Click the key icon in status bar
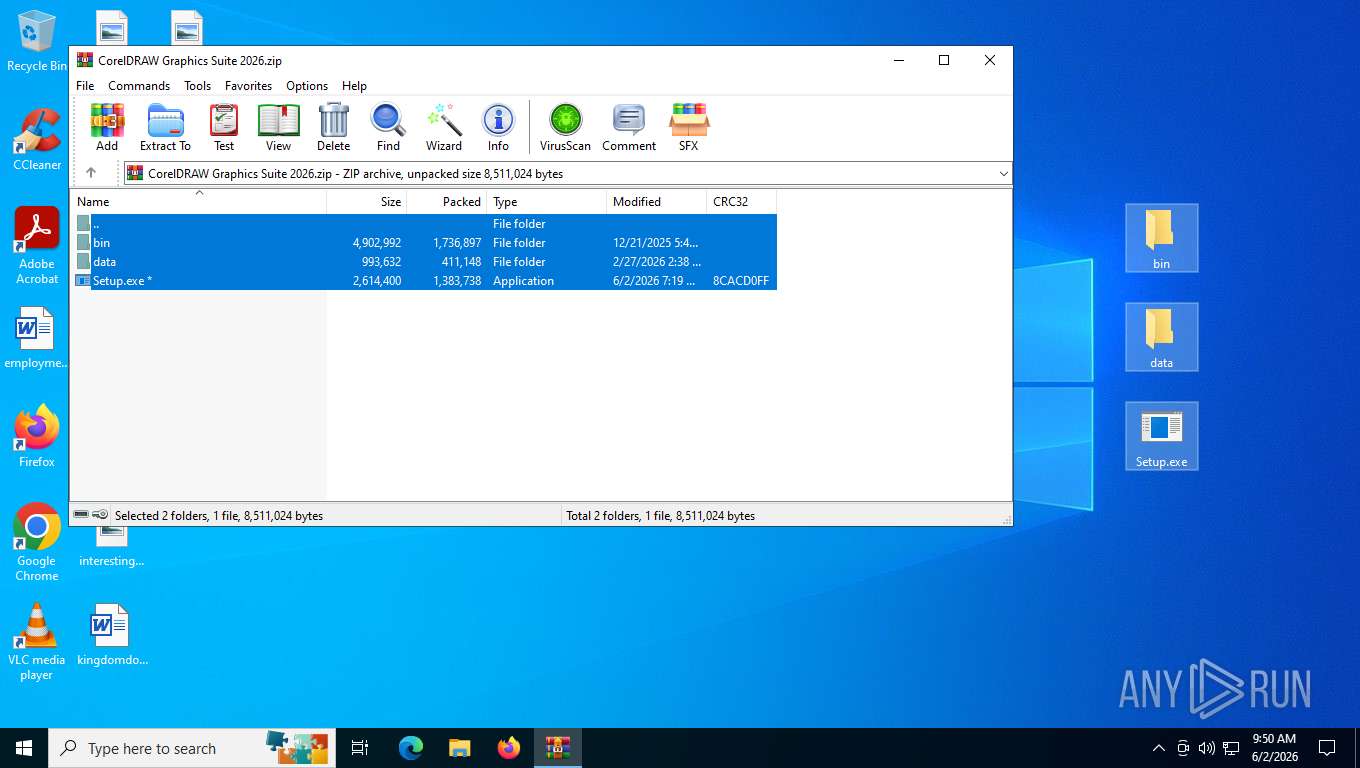This screenshot has width=1360, height=768. 101,515
